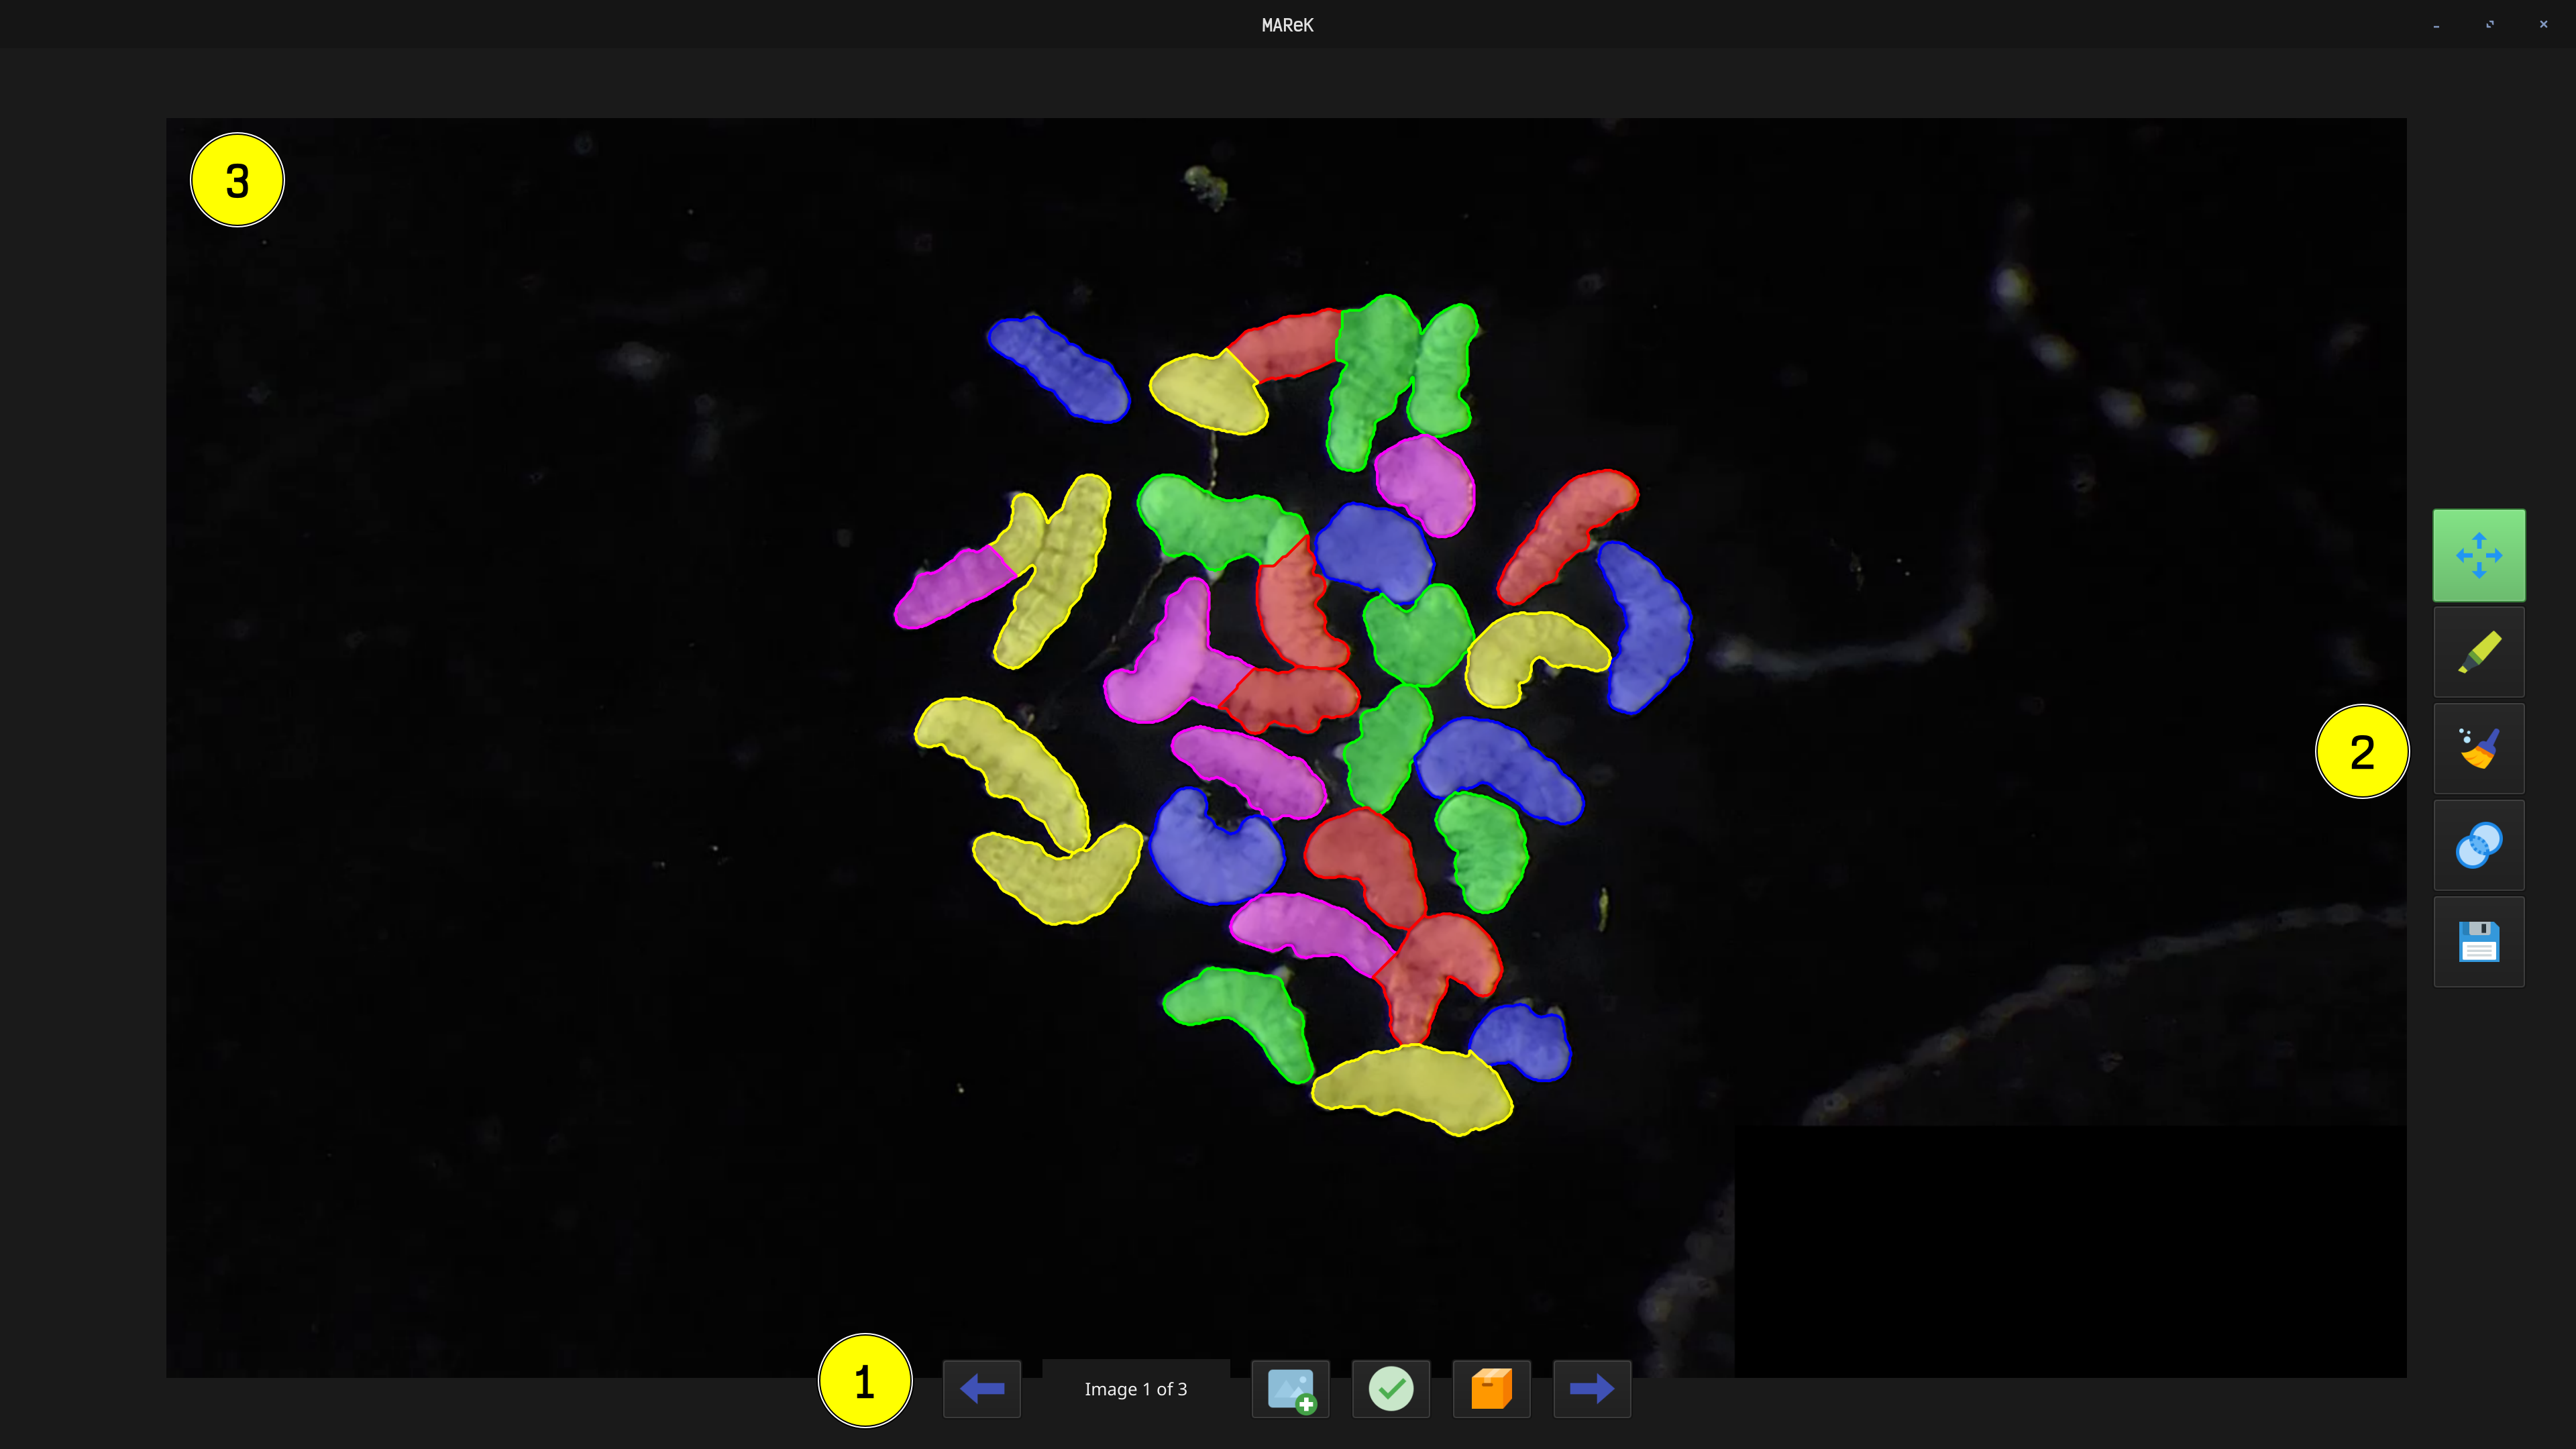
Task: Select the rightmost blue chromosome segment
Action: 1644,626
